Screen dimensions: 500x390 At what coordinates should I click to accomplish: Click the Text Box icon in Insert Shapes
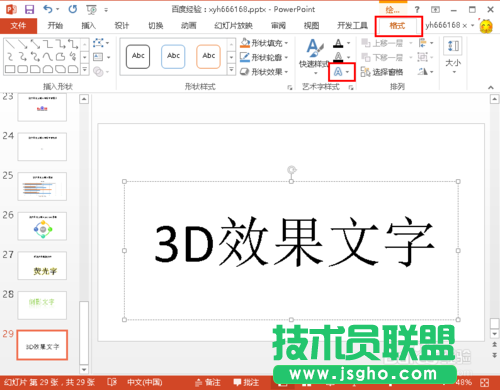tap(98, 57)
